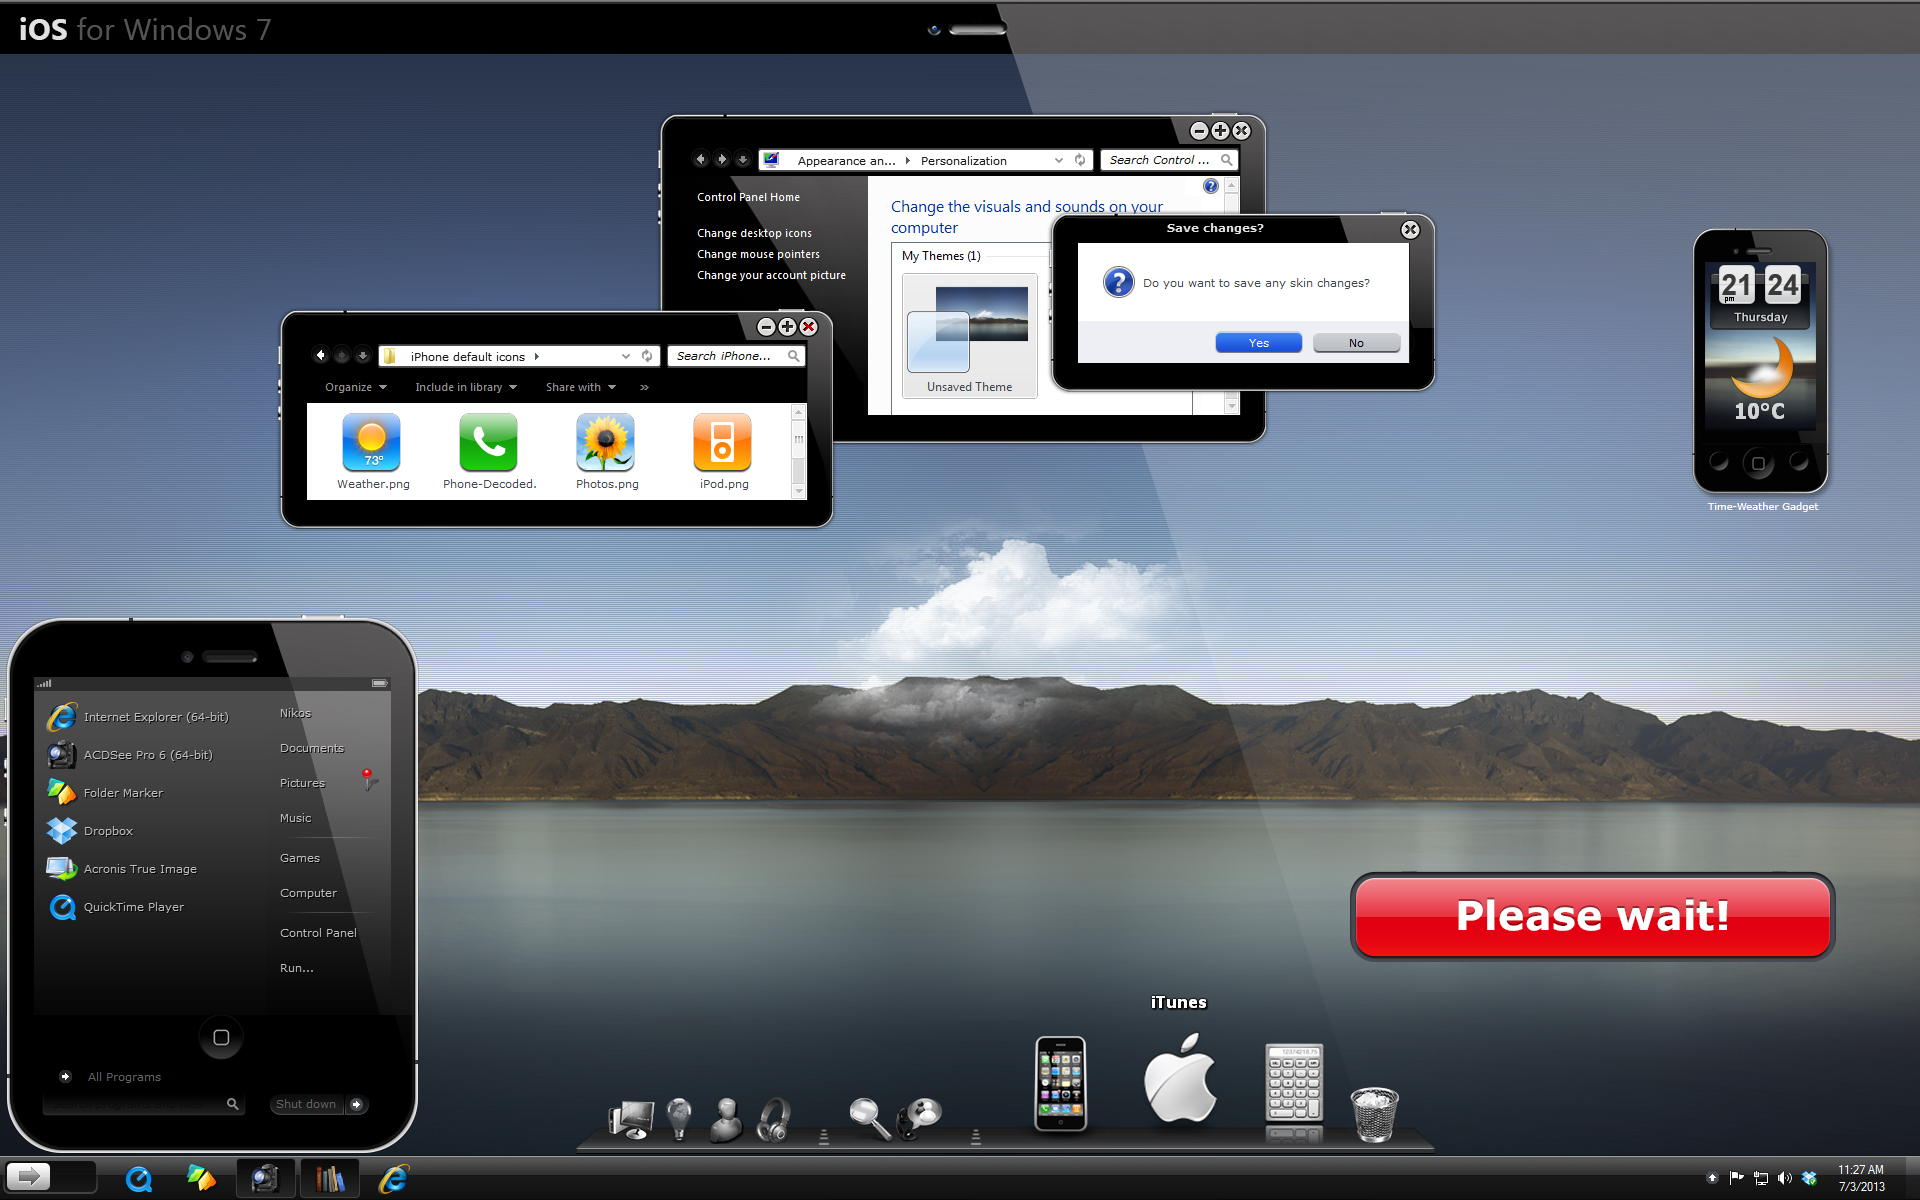This screenshot has height=1200, width=1920.
Task: Launch Internet Explorer from the taskbar
Action: coord(394,1179)
